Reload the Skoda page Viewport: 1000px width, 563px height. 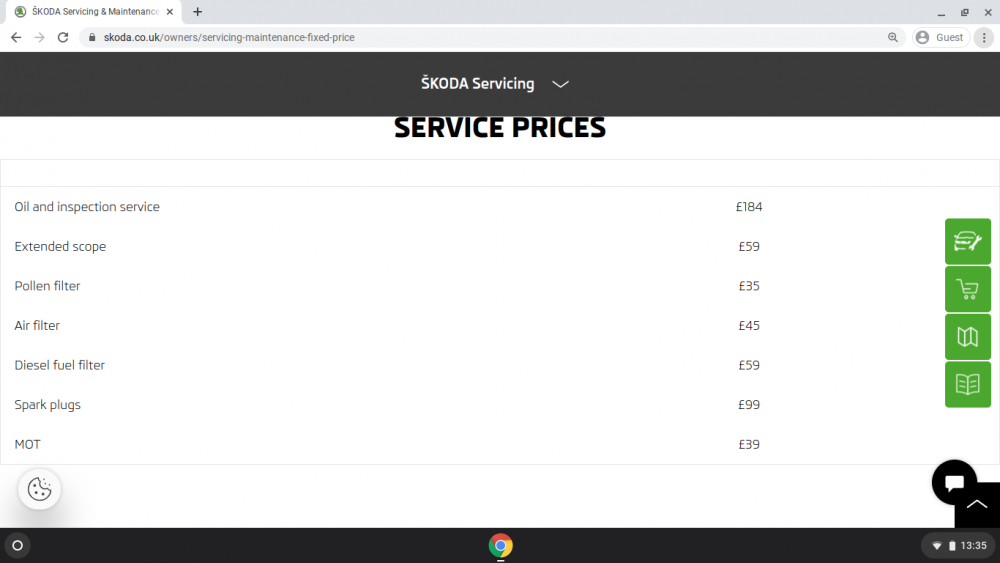(62, 38)
